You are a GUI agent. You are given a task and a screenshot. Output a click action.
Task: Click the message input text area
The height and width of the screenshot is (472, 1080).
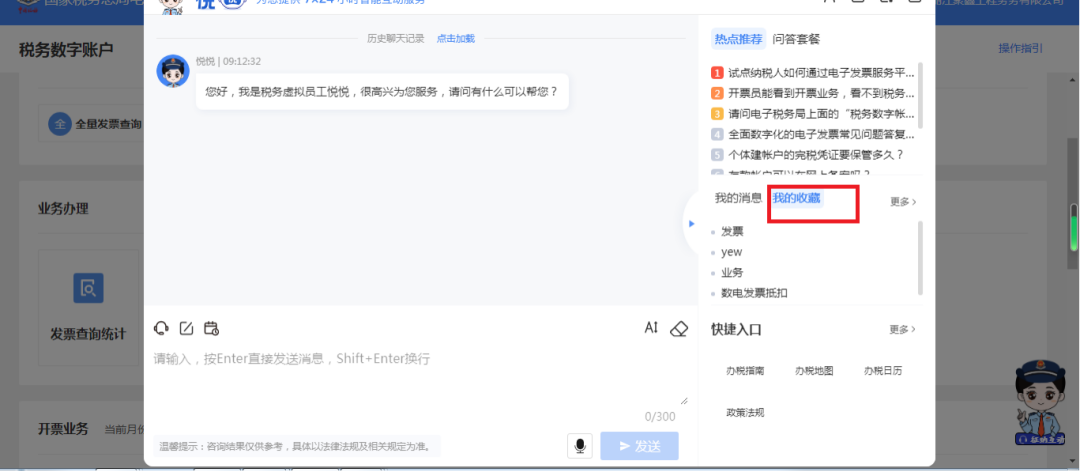point(420,377)
